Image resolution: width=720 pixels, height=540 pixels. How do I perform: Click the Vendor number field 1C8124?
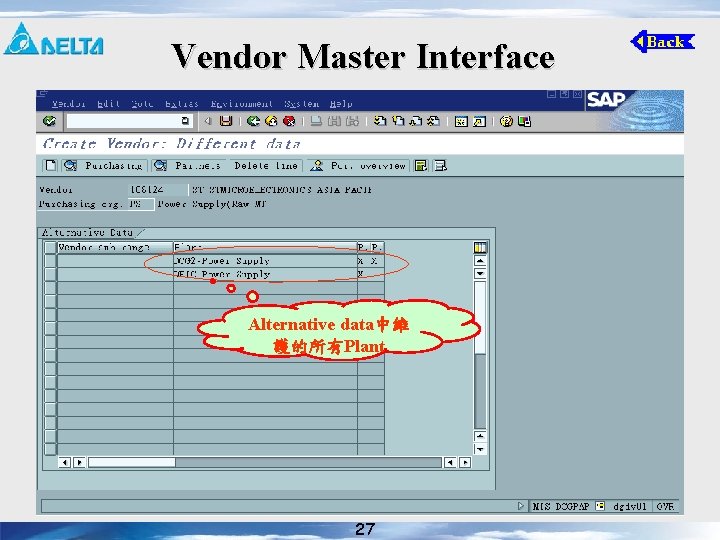coord(158,190)
